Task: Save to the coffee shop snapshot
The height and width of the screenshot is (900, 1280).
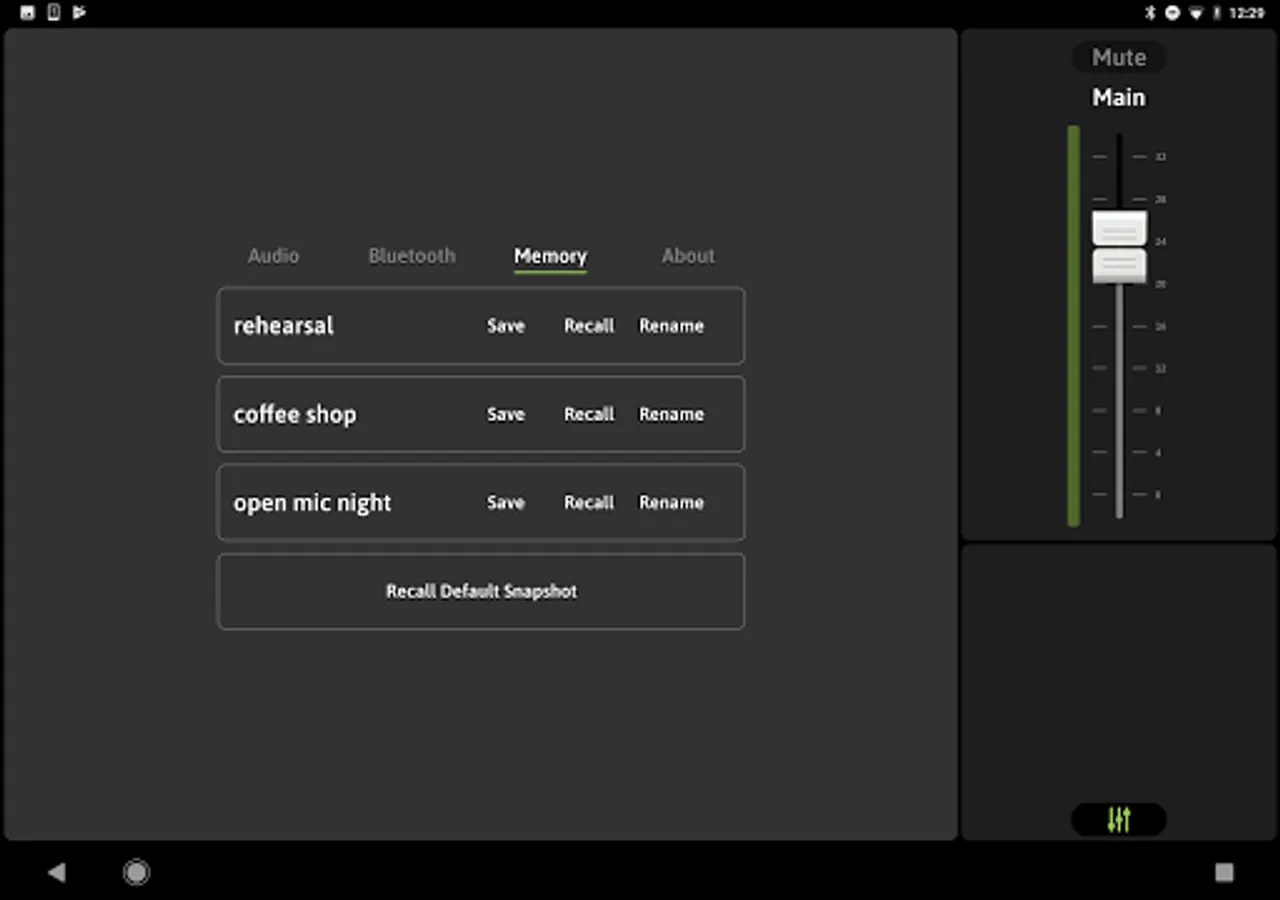Action: (x=506, y=414)
